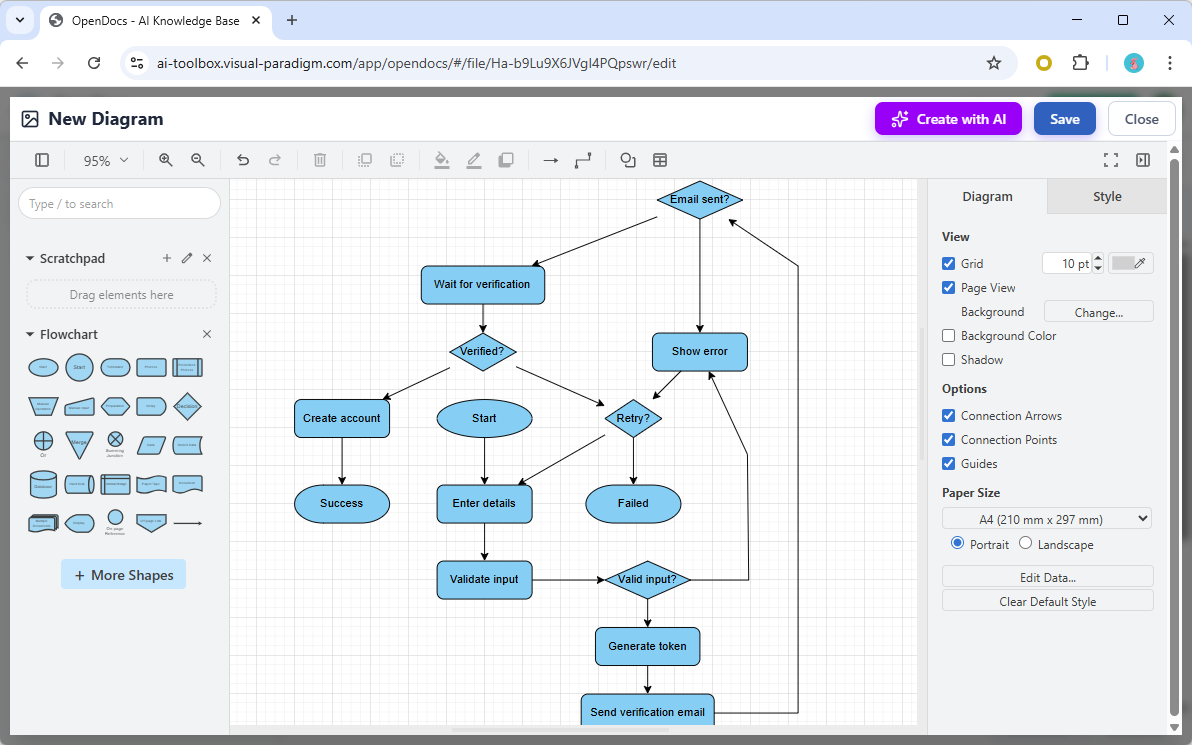Open the grid color swatch picker
The height and width of the screenshot is (745, 1192).
click(1131, 263)
